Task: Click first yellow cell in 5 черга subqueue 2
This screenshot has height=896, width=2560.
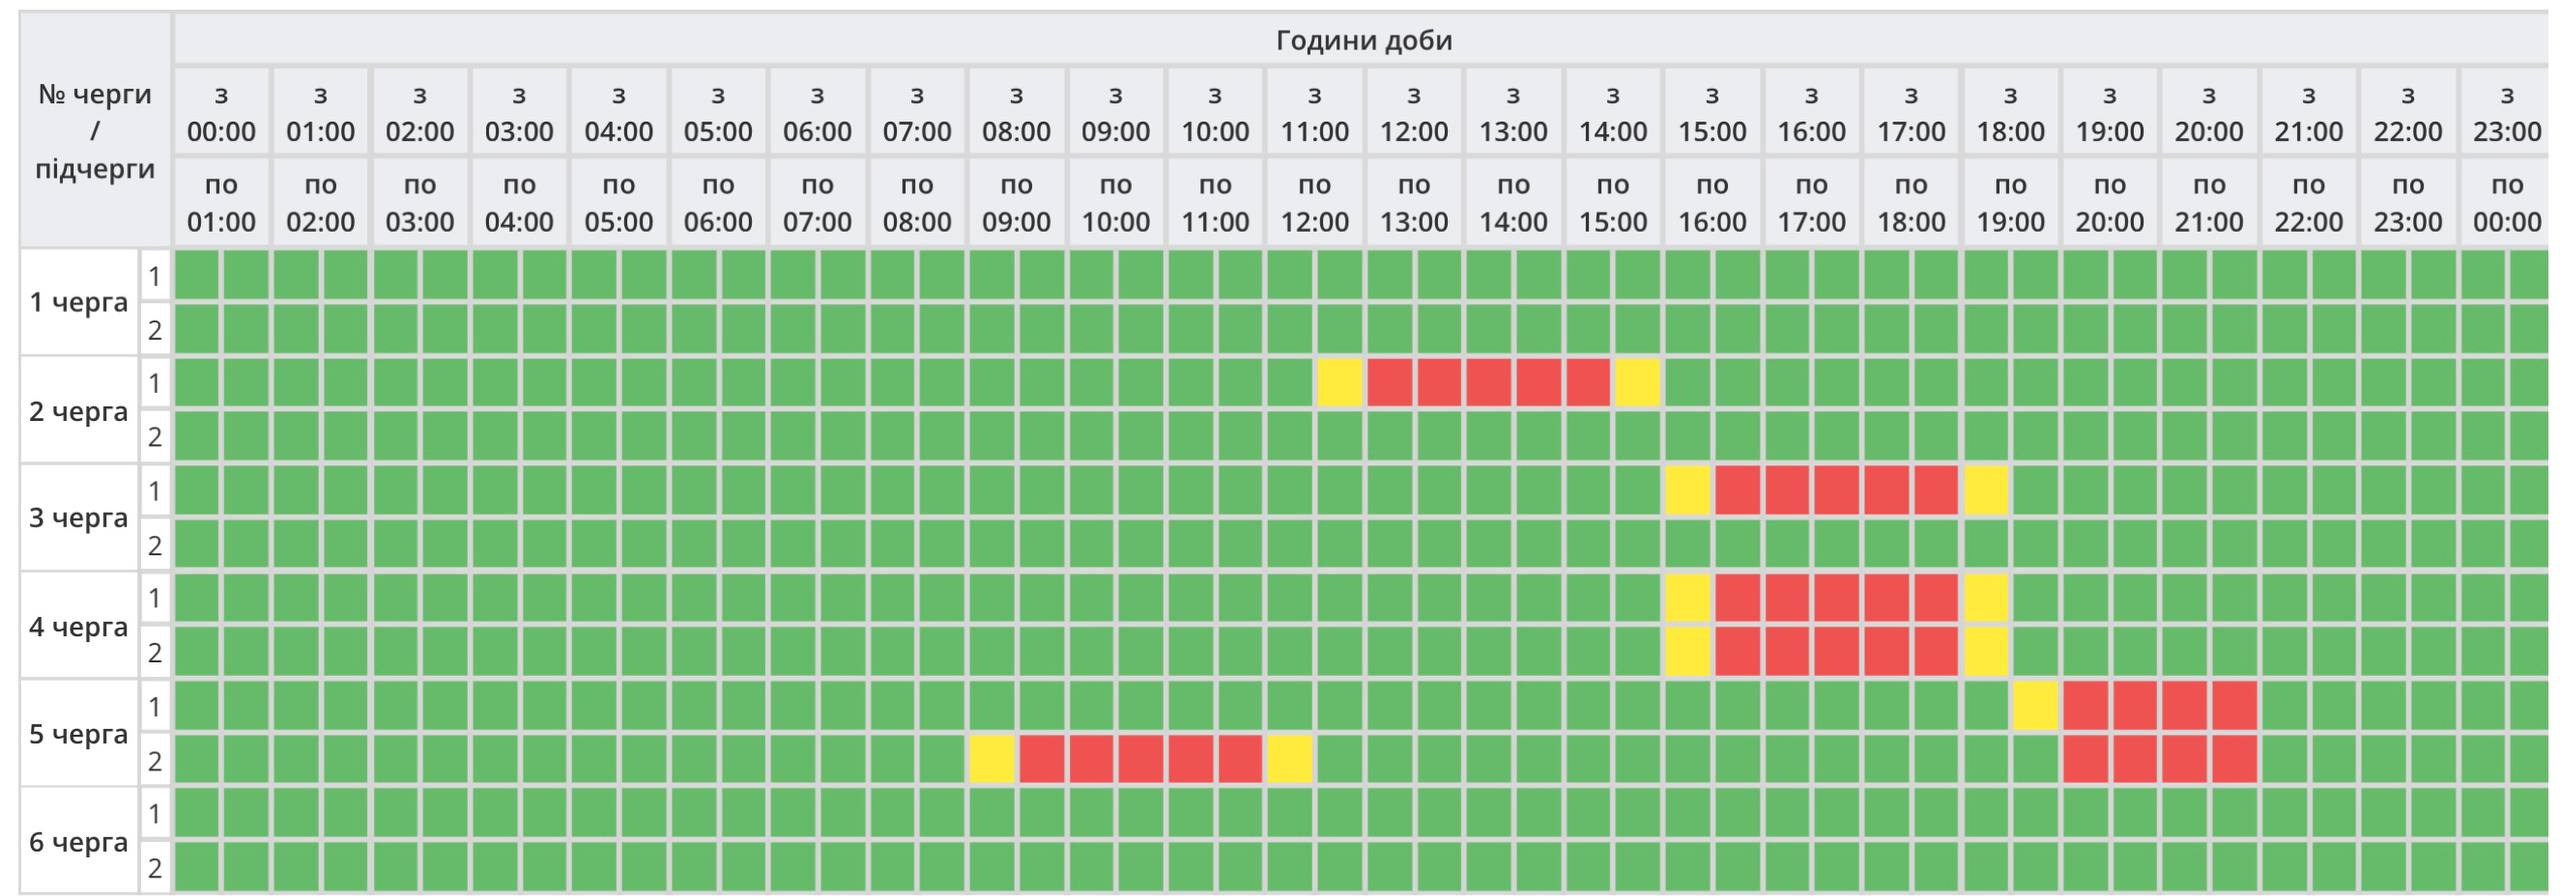Action: [991, 761]
